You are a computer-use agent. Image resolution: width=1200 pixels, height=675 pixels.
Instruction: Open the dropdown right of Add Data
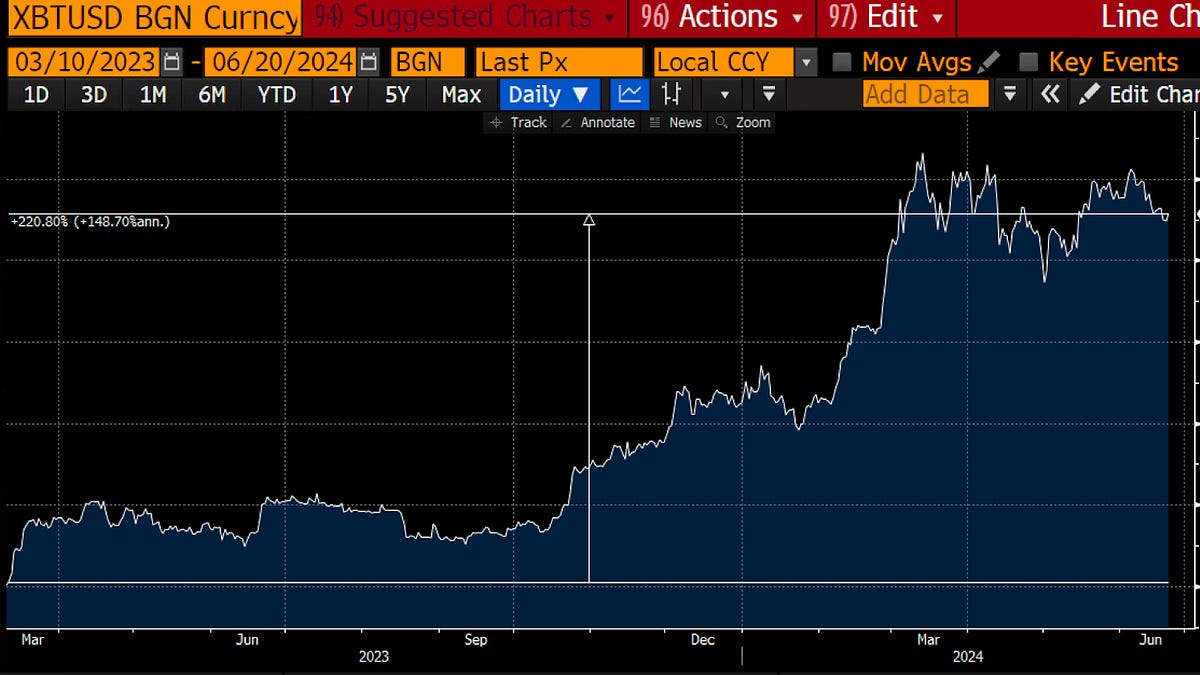[x=1010, y=95]
